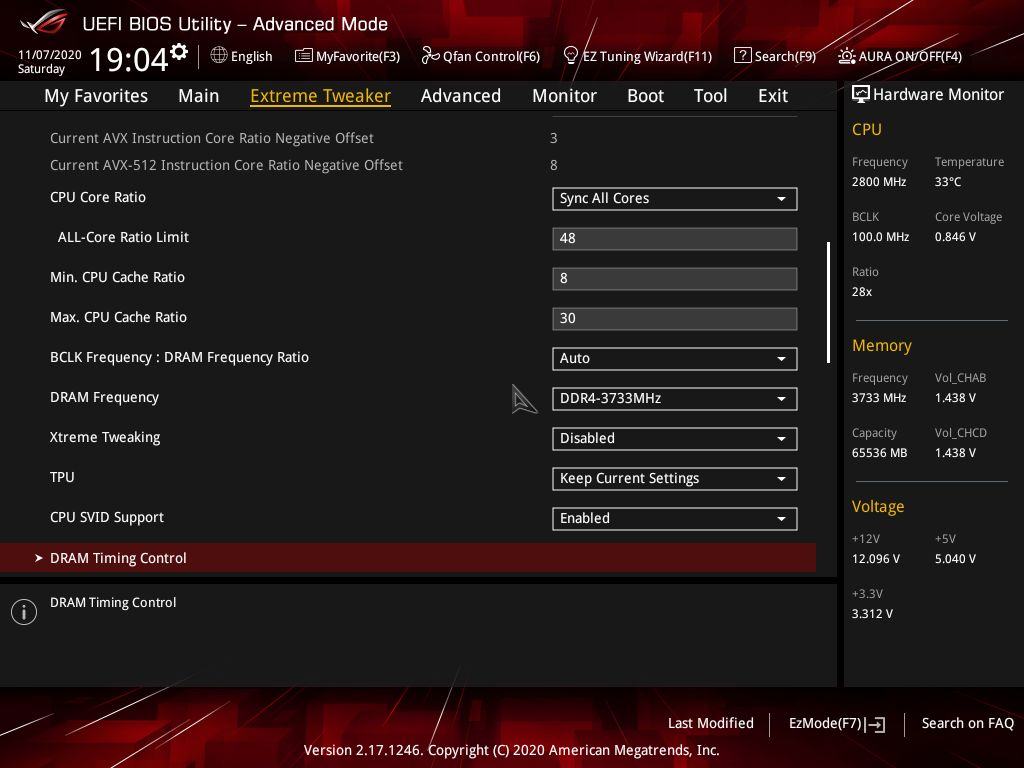Click the Min. CPU Cache Ratio field
Screen dimensions: 1024x768
(x=675, y=278)
